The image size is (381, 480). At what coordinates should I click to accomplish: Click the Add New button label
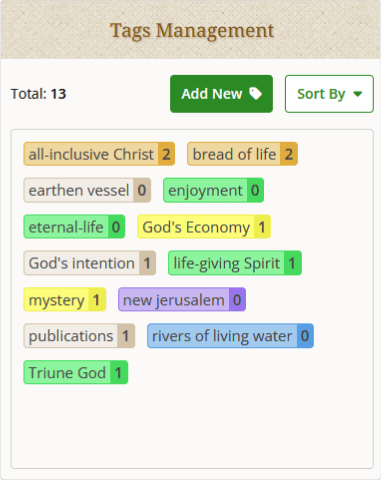click(x=212, y=94)
